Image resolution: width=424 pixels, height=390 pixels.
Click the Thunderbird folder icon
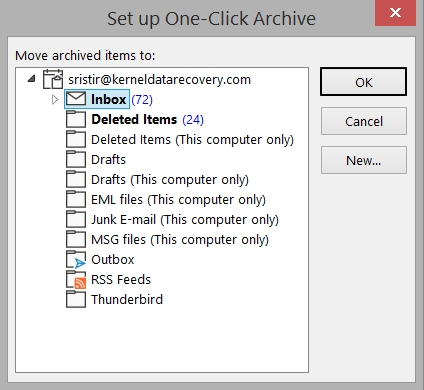click(76, 299)
